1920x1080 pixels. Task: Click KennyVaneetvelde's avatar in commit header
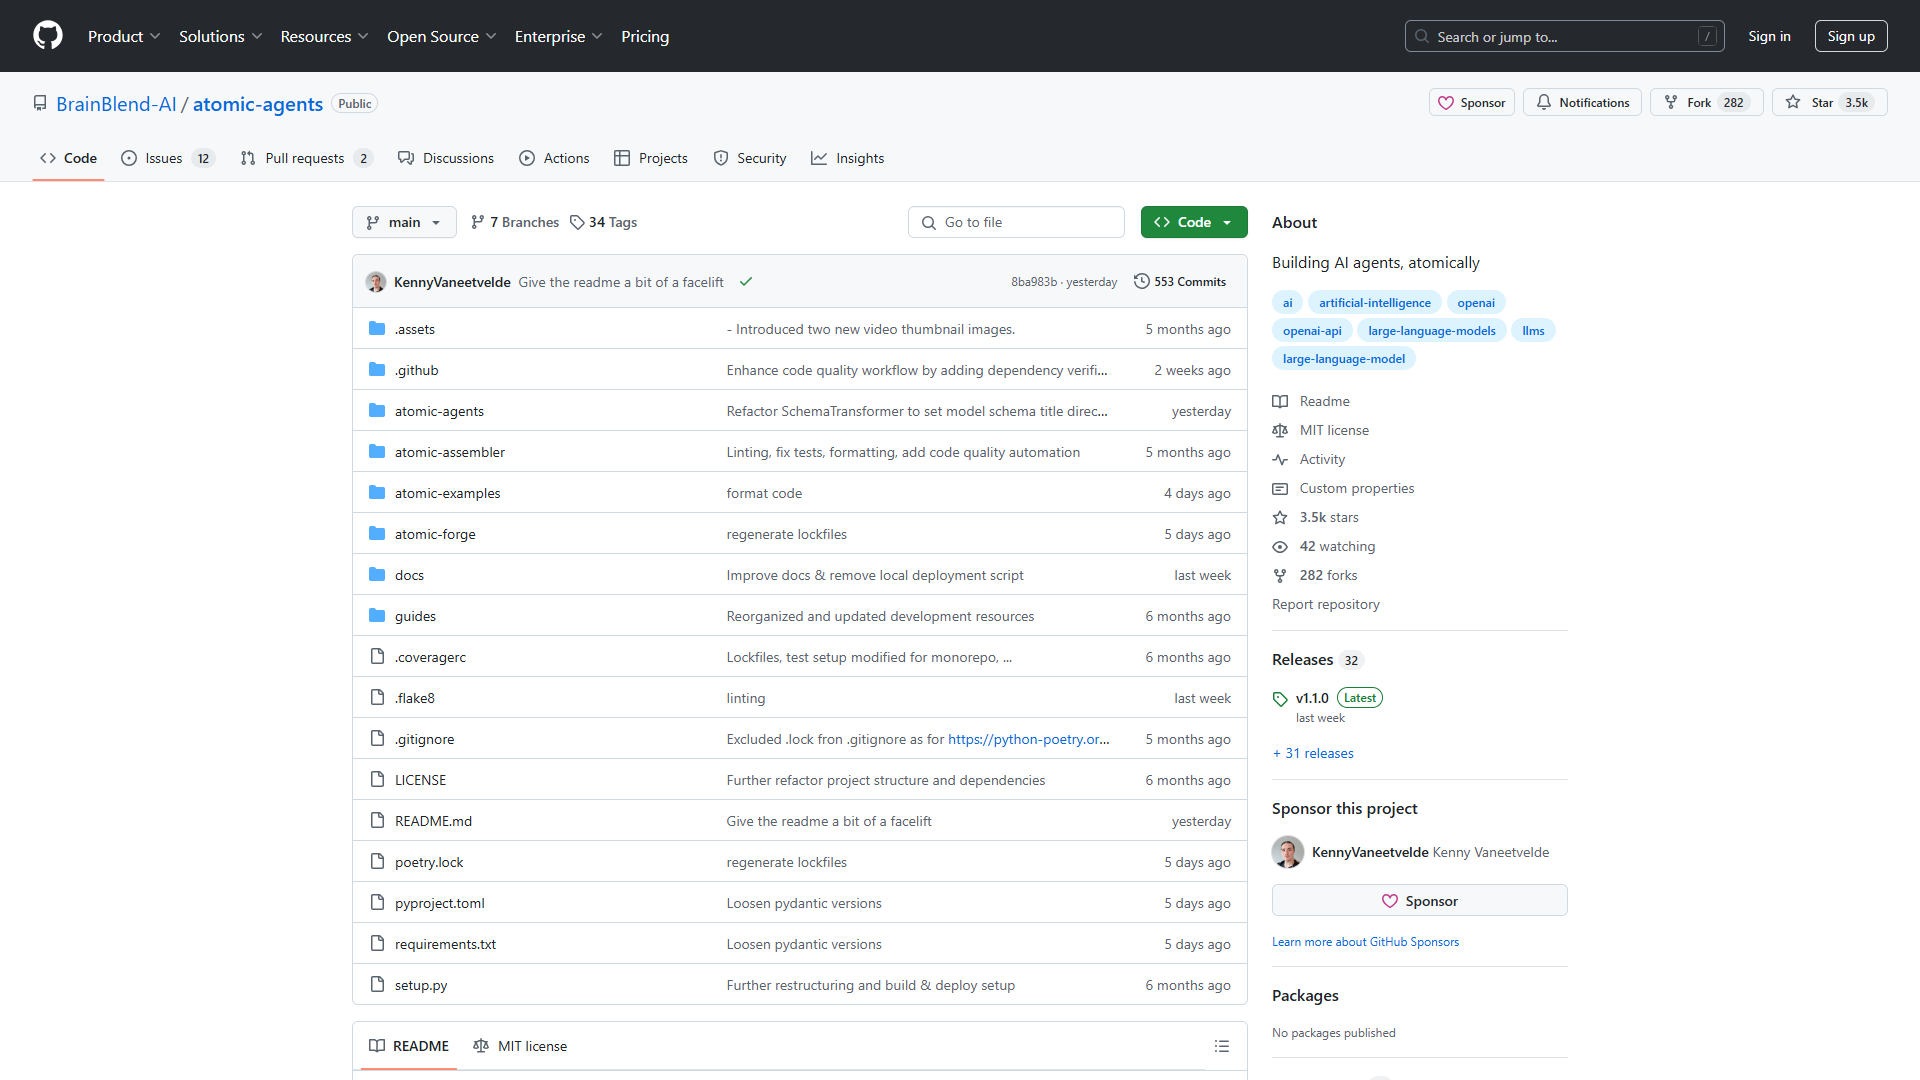[x=376, y=282]
